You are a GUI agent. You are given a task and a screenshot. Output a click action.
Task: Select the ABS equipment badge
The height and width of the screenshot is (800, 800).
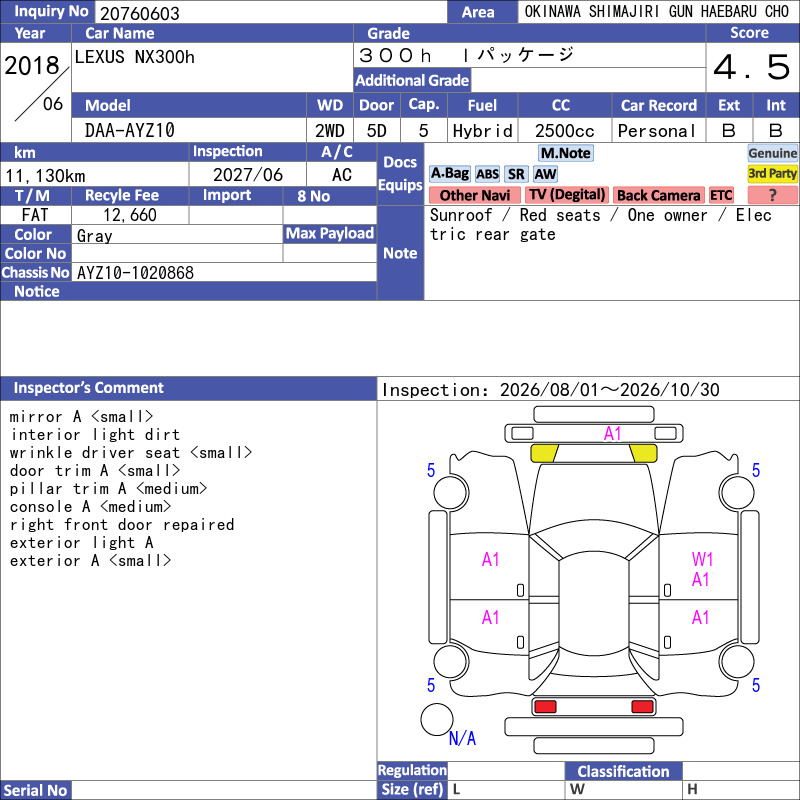[x=487, y=174]
